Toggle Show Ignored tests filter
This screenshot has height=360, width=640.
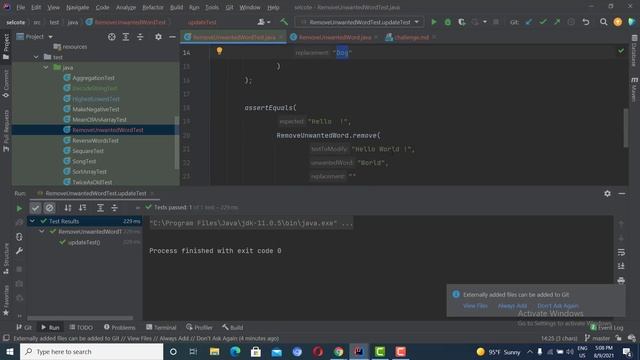click(x=50, y=208)
